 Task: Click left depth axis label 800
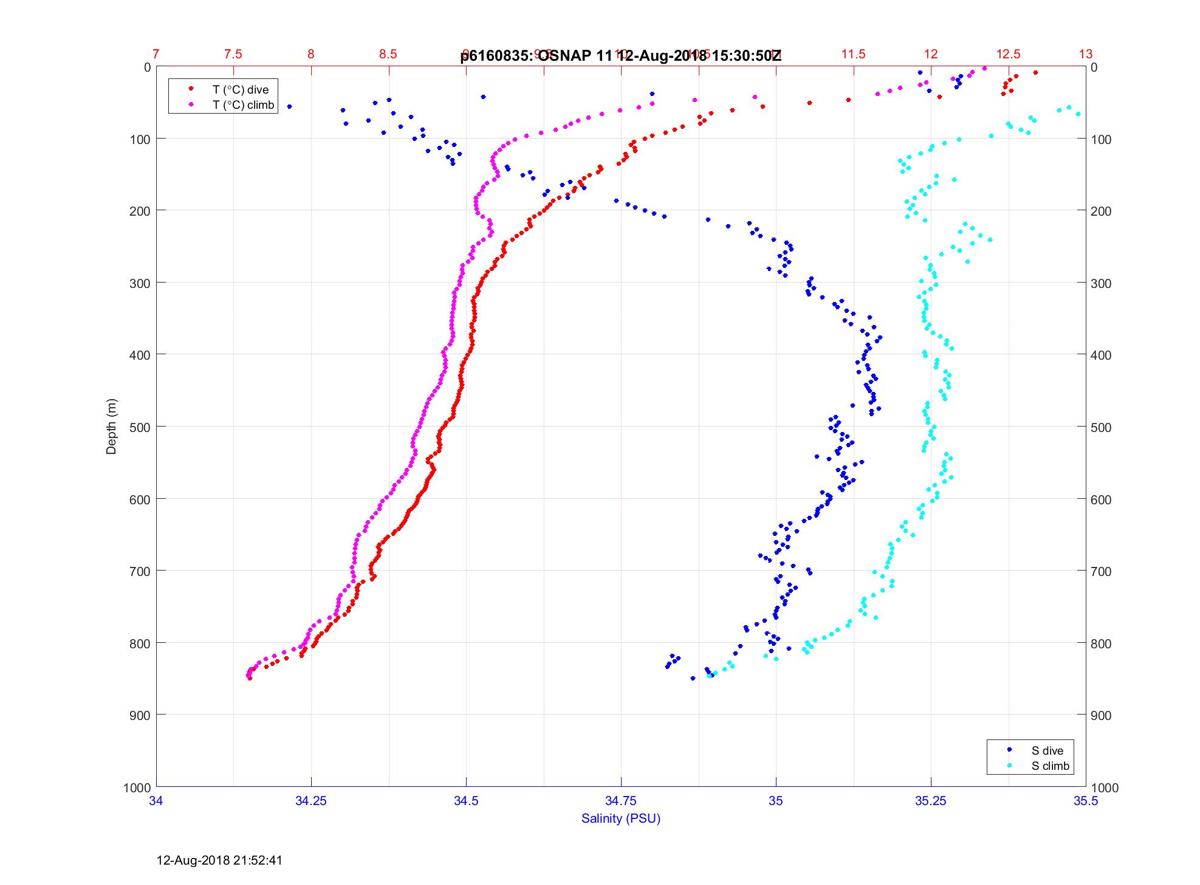[141, 643]
